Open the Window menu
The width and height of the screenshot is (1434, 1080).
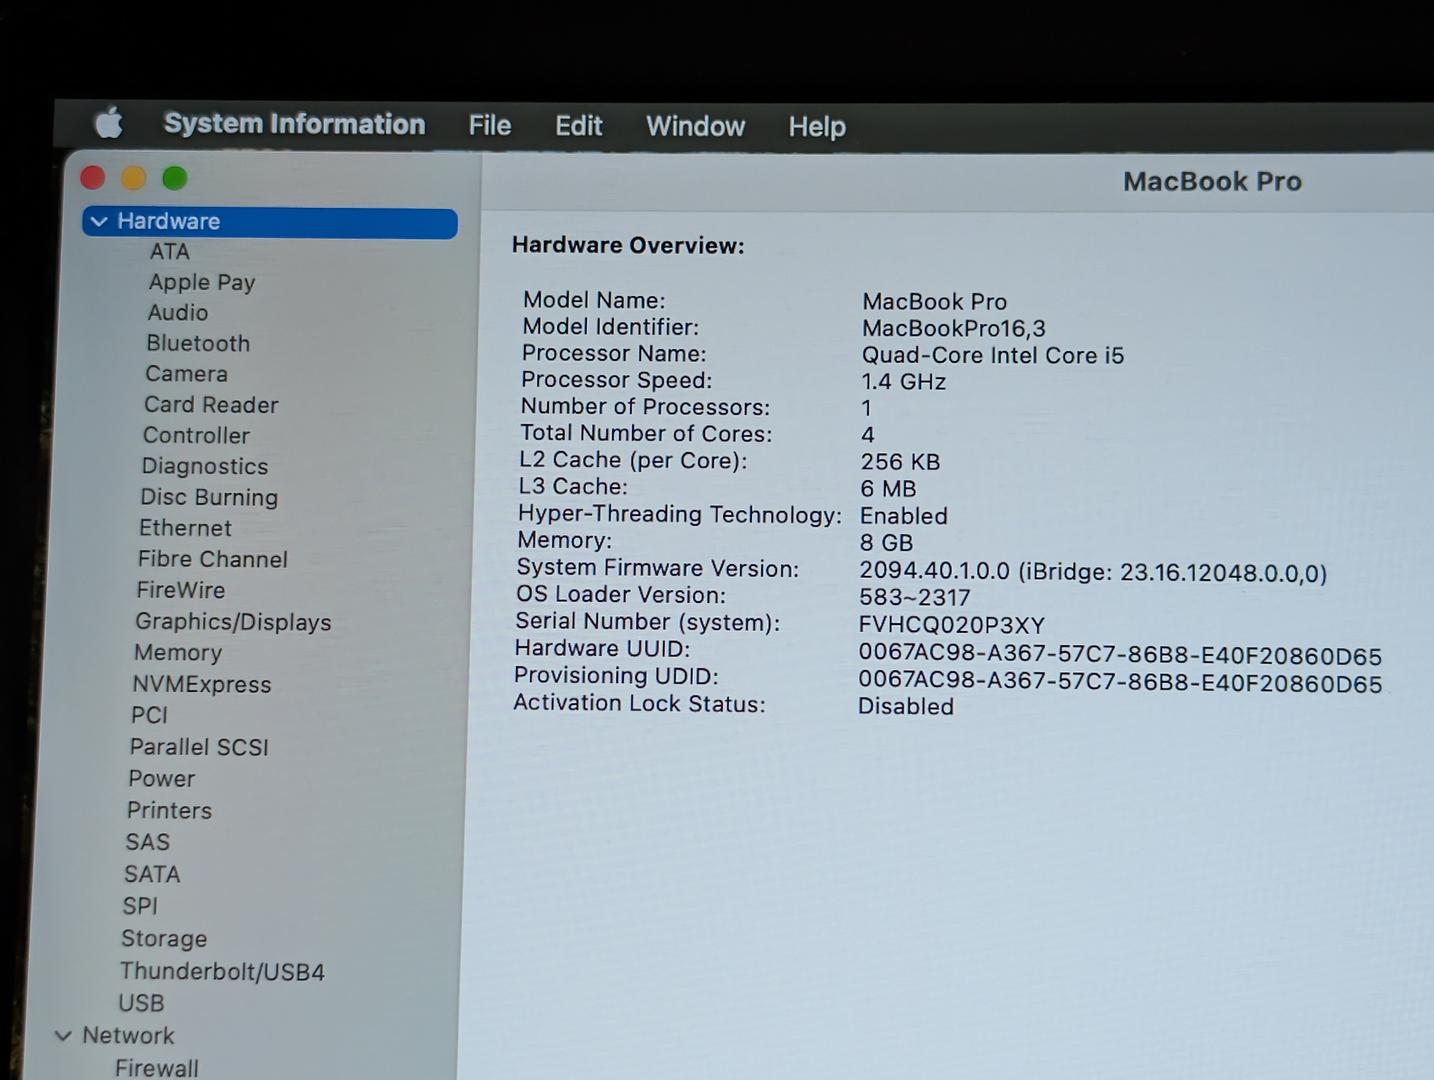point(695,127)
